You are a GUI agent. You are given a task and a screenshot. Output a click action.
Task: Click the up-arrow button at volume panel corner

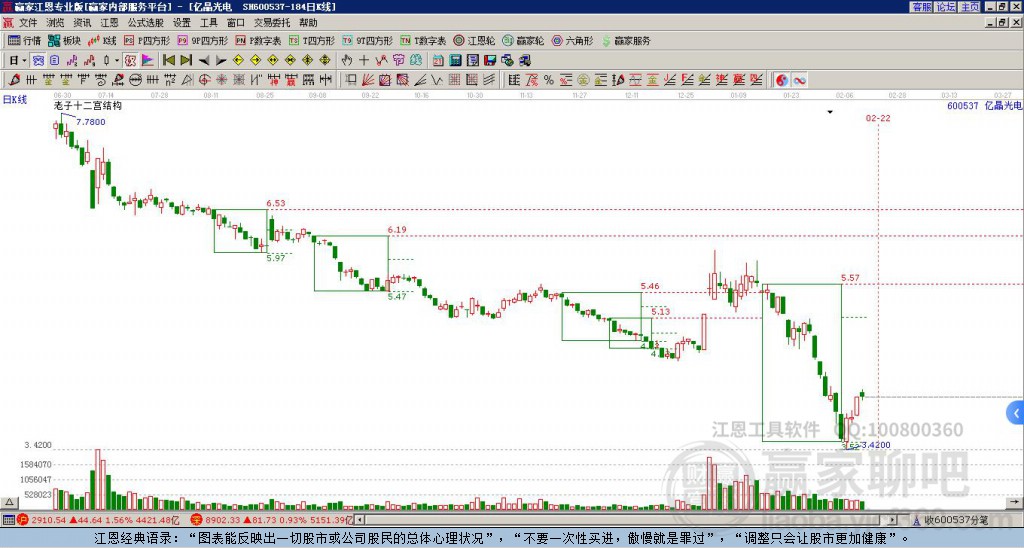click(9, 502)
